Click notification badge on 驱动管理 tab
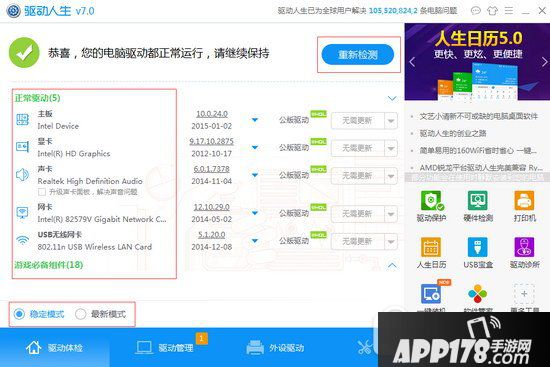 [x=201, y=338]
